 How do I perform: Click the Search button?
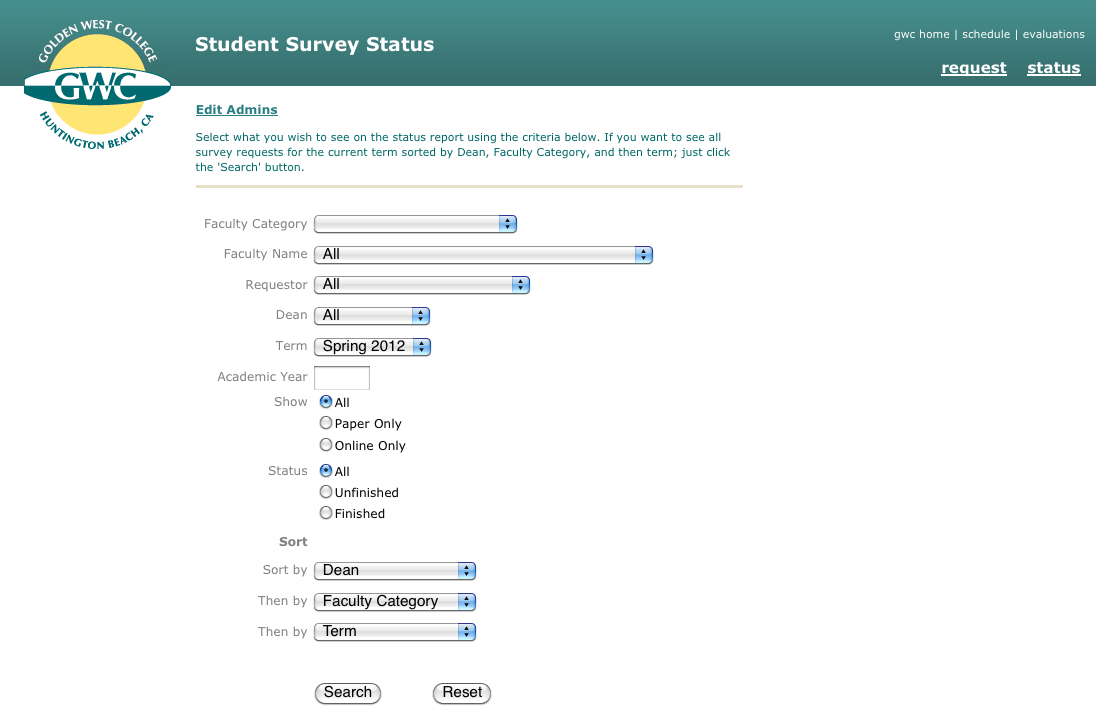[347, 692]
